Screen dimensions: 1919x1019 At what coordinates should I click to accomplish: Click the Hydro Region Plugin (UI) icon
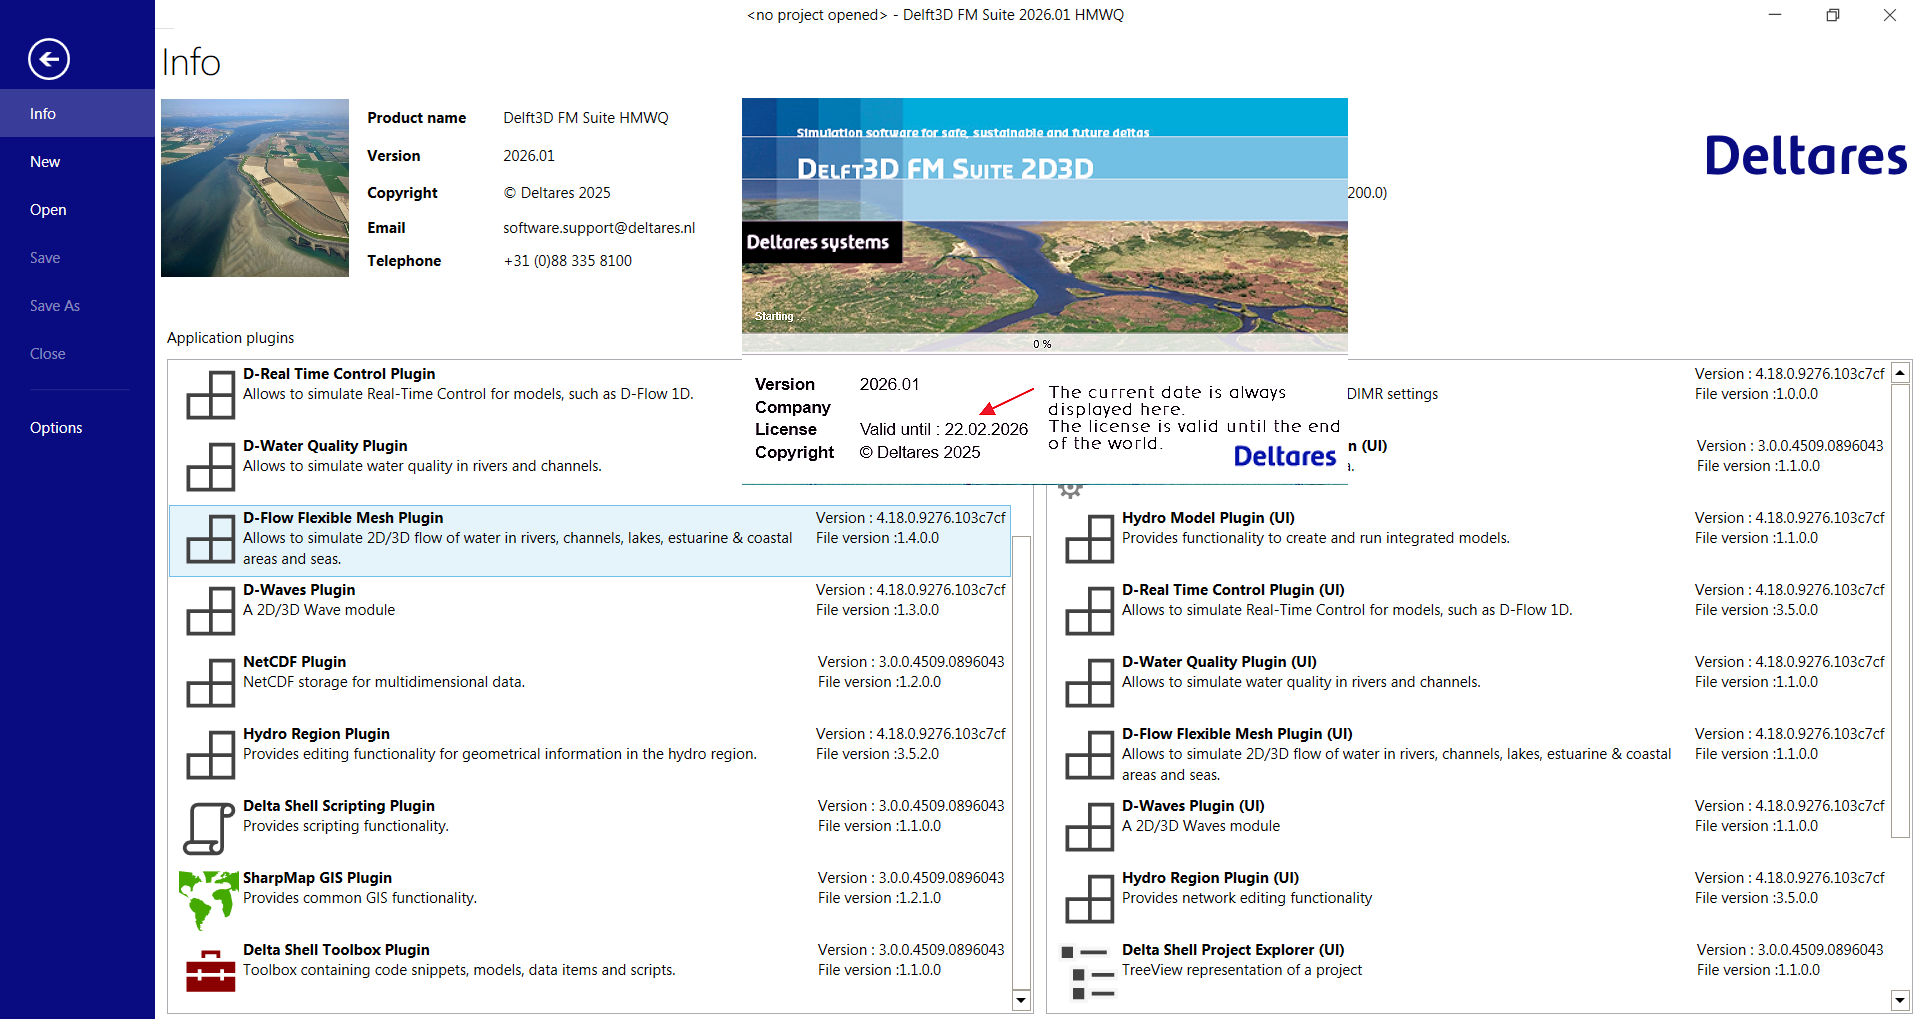[x=1090, y=899]
